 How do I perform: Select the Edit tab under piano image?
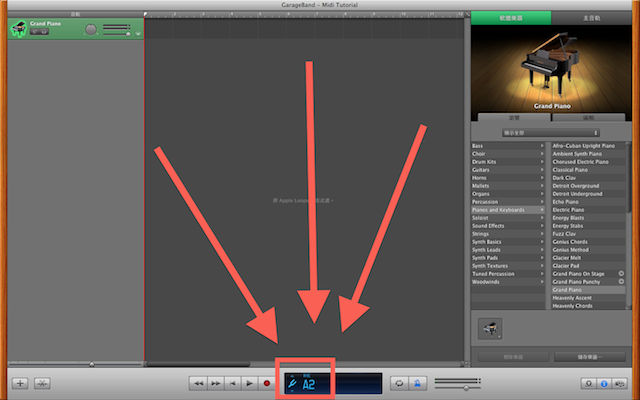588,118
